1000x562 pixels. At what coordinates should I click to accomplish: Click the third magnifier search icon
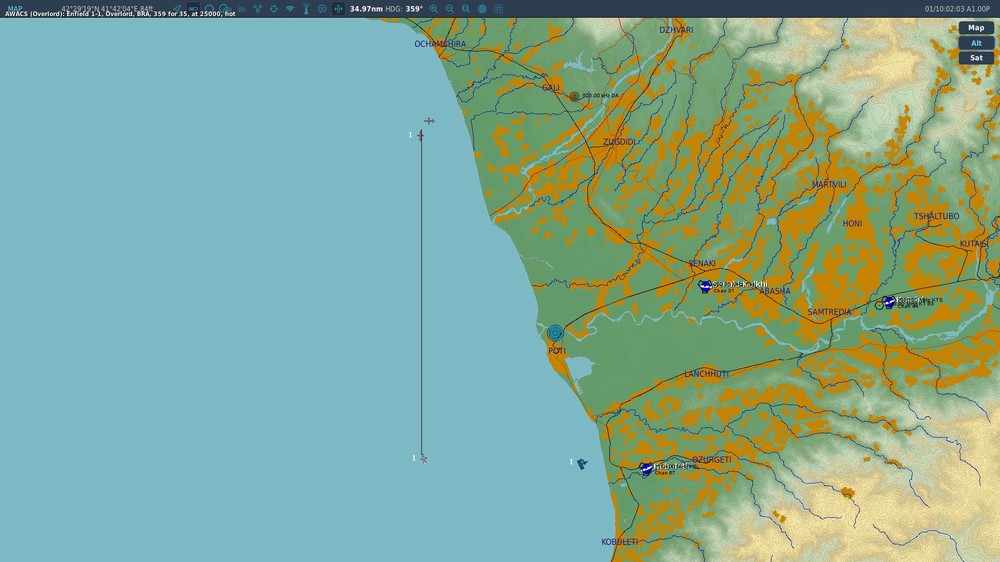tap(466, 9)
